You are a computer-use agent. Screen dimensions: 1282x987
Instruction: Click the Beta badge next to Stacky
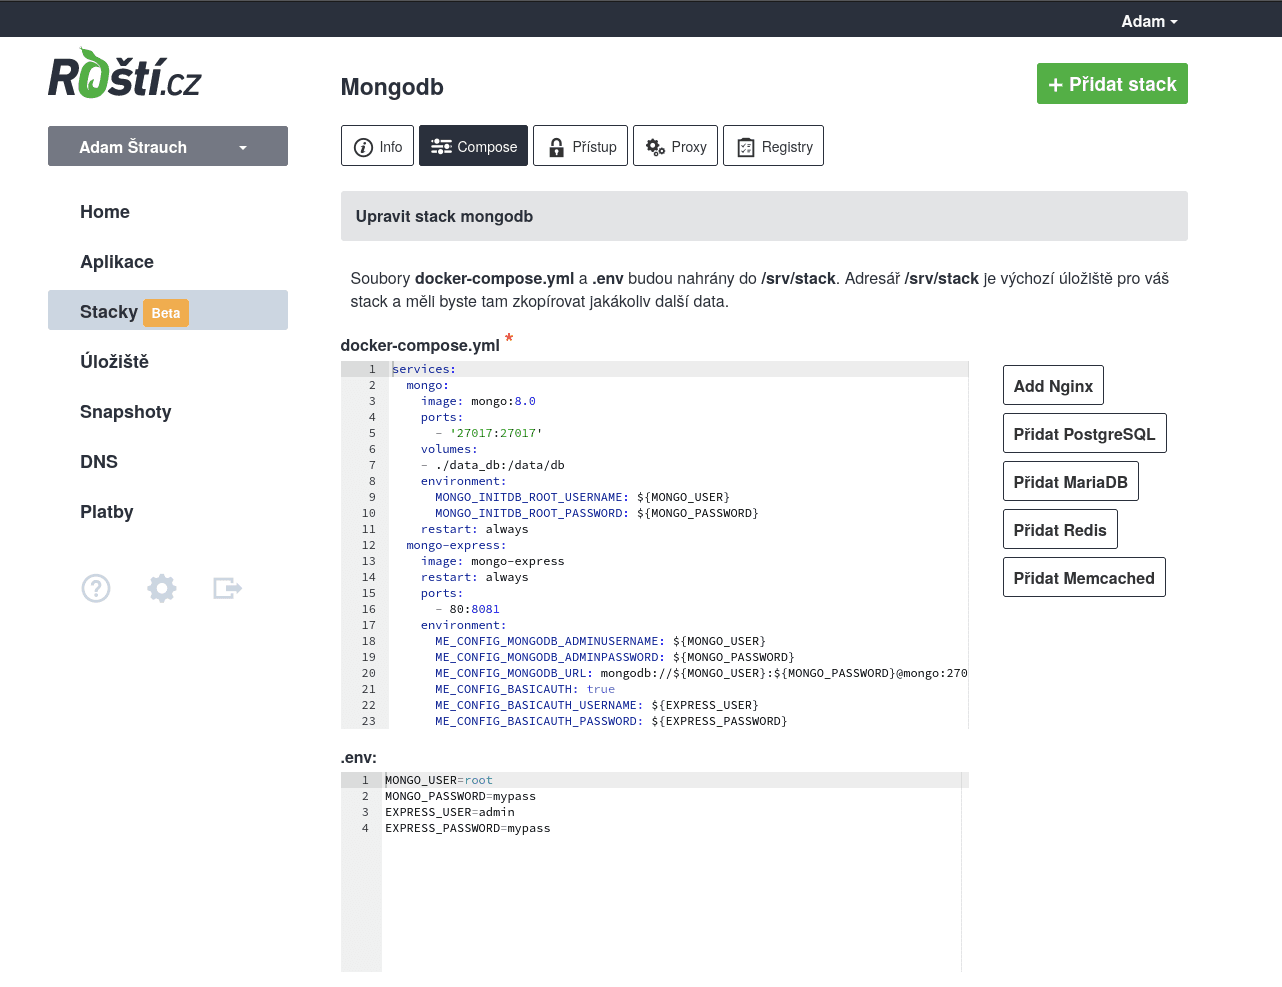[x=166, y=313]
